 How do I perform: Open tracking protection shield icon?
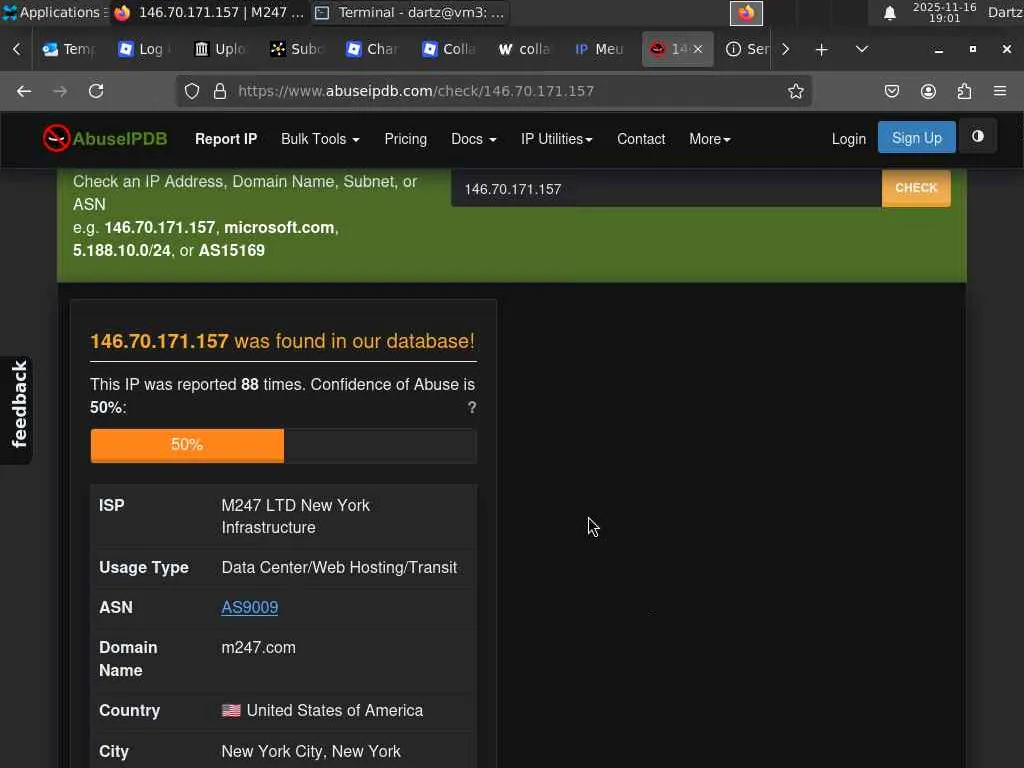click(191, 91)
